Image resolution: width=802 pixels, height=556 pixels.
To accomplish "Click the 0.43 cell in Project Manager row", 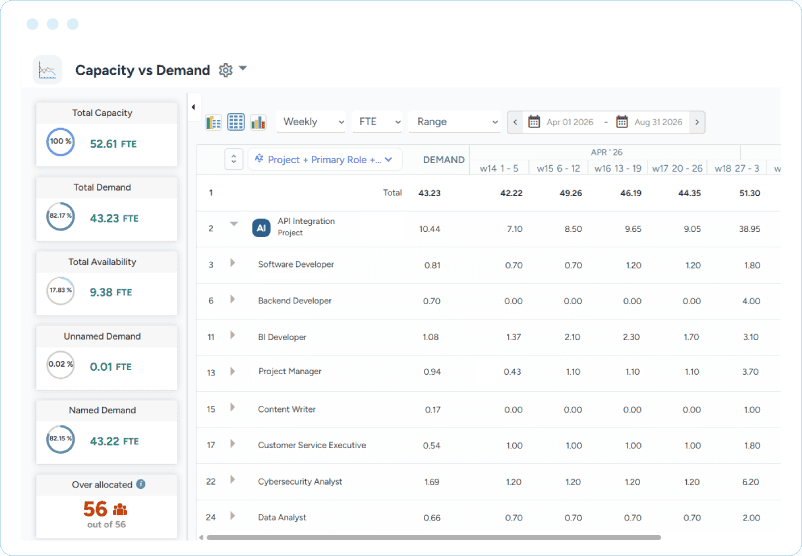I will click(x=512, y=372).
